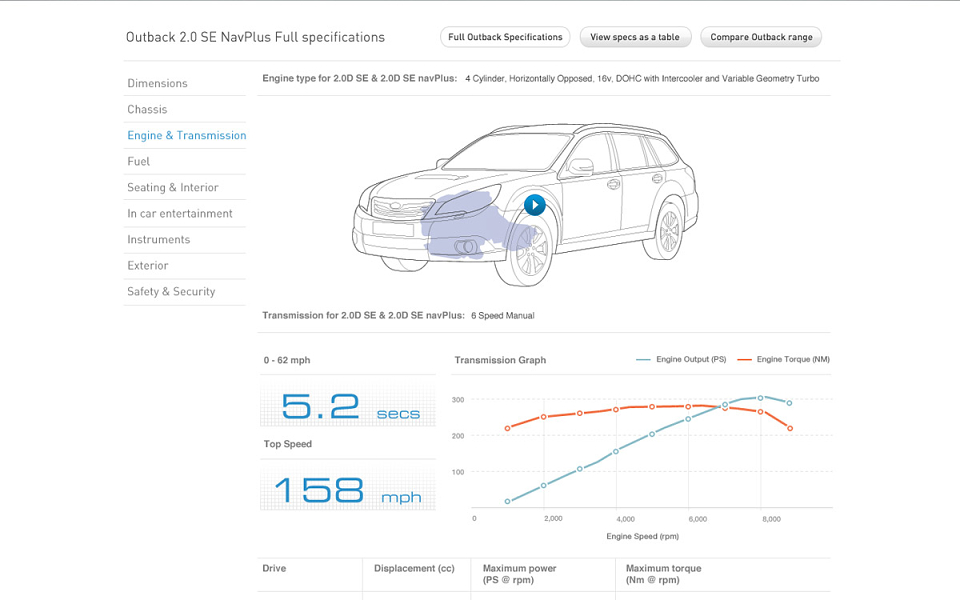Click the first orange torque data point
This screenshot has height=600, width=960.
click(508, 428)
